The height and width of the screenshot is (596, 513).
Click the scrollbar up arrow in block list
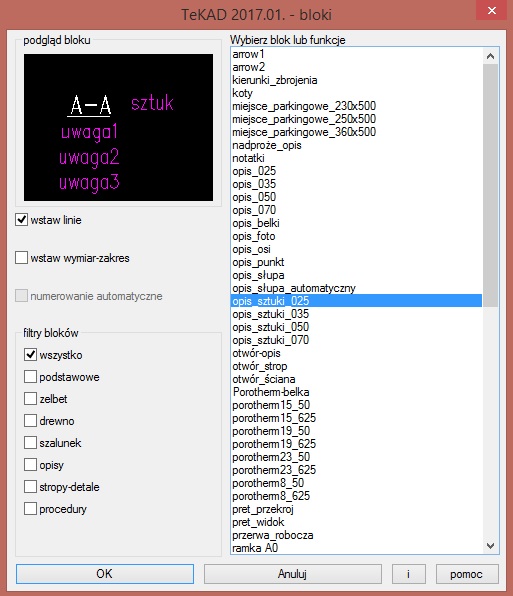[x=490, y=56]
